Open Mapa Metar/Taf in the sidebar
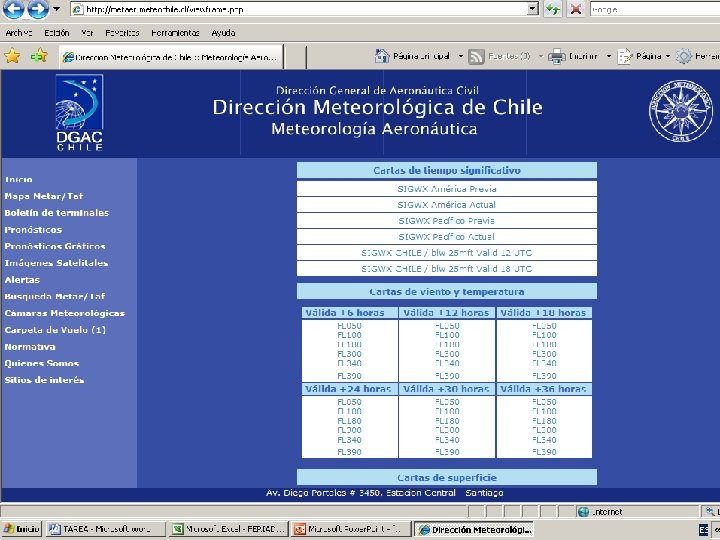Image resolution: width=720 pixels, height=540 pixels. pyautogui.click(x=44, y=196)
